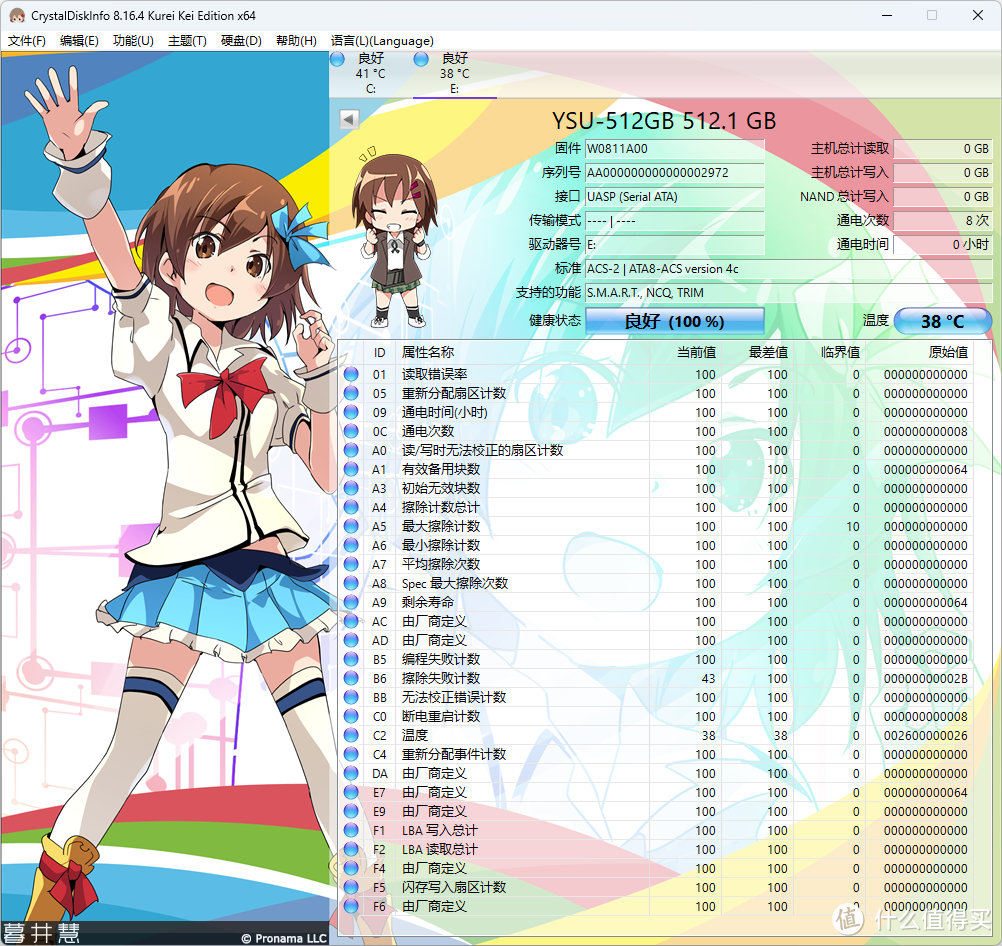Viewport: 1002px width, 946px height.
Task: Click the CrystalDiskInfo app icon in title bar
Action: click(15, 15)
